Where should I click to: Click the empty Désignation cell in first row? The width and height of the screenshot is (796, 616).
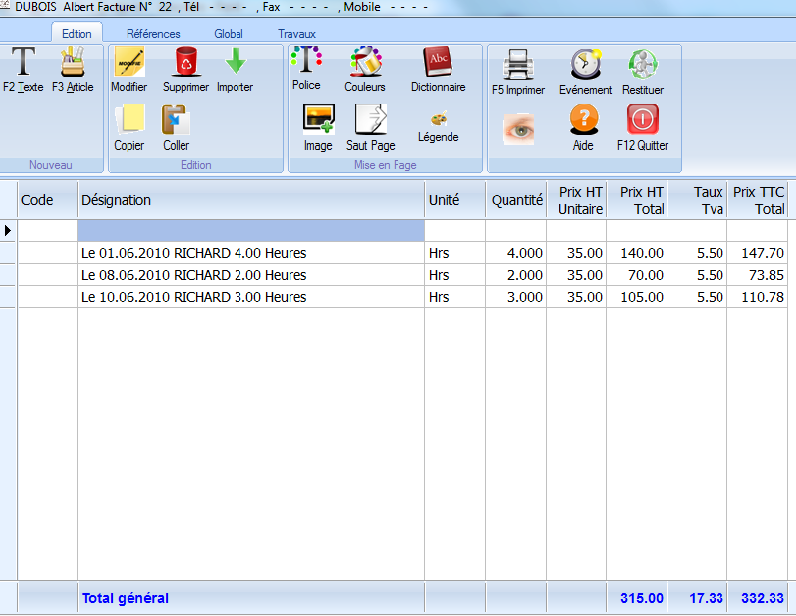(x=251, y=231)
